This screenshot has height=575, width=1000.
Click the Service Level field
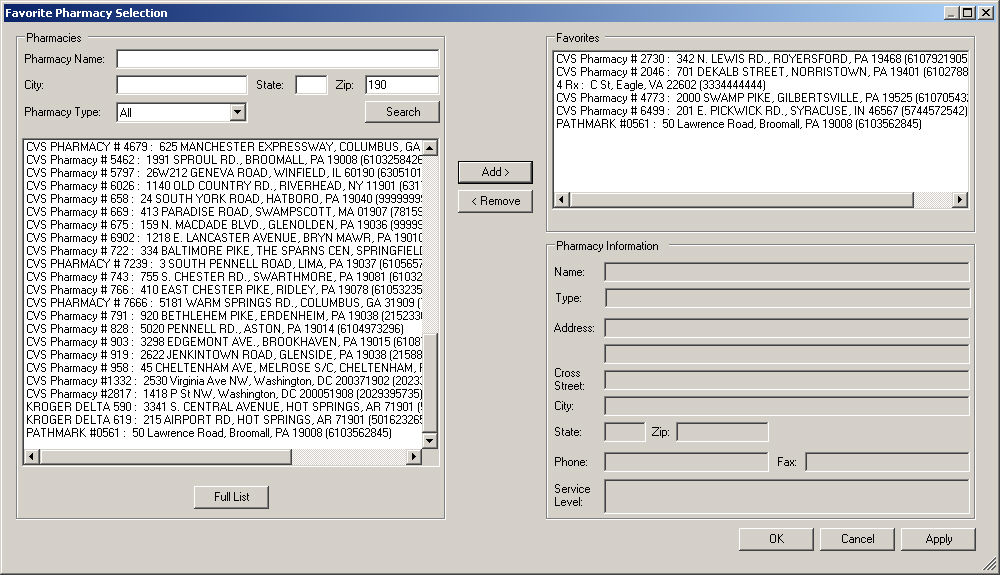click(x=787, y=496)
